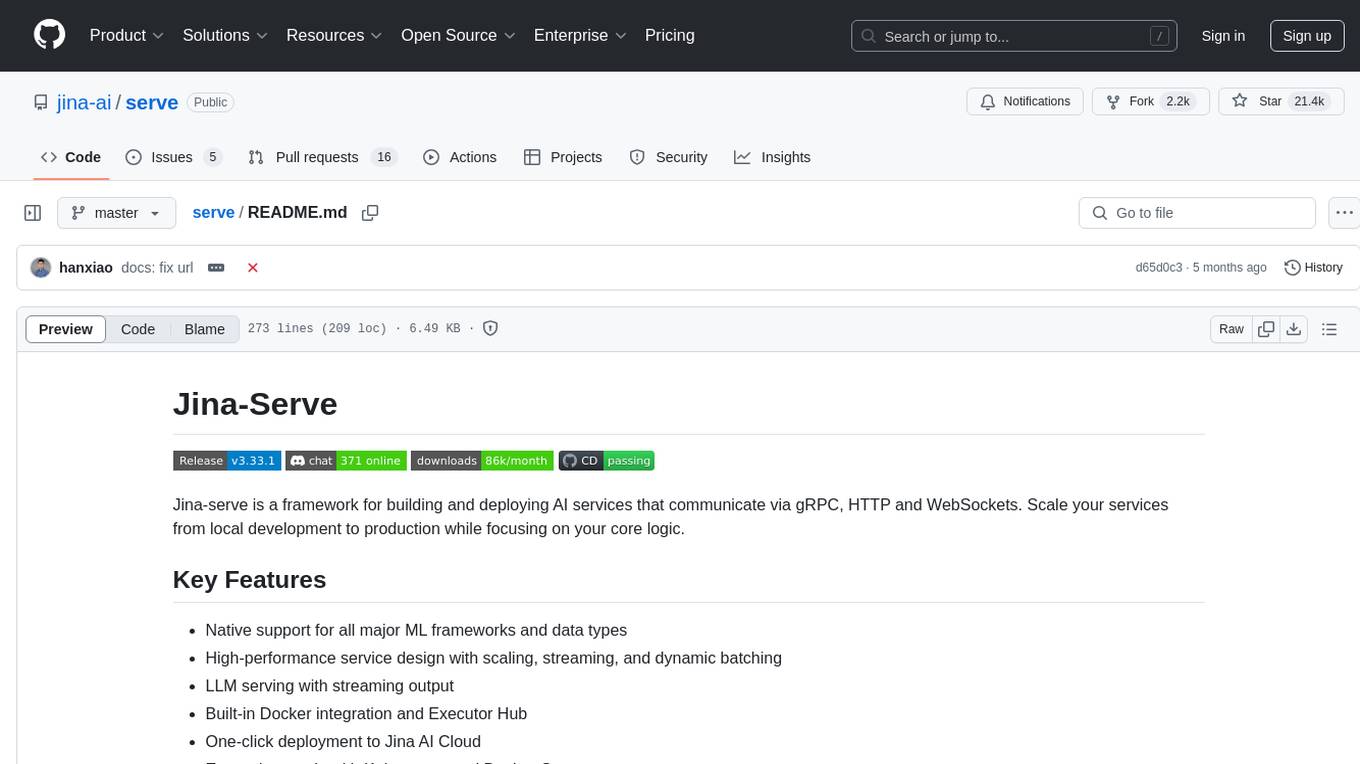Switch to the Pull requests tab
This screenshot has width=1360, height=764.
point(322,157)
